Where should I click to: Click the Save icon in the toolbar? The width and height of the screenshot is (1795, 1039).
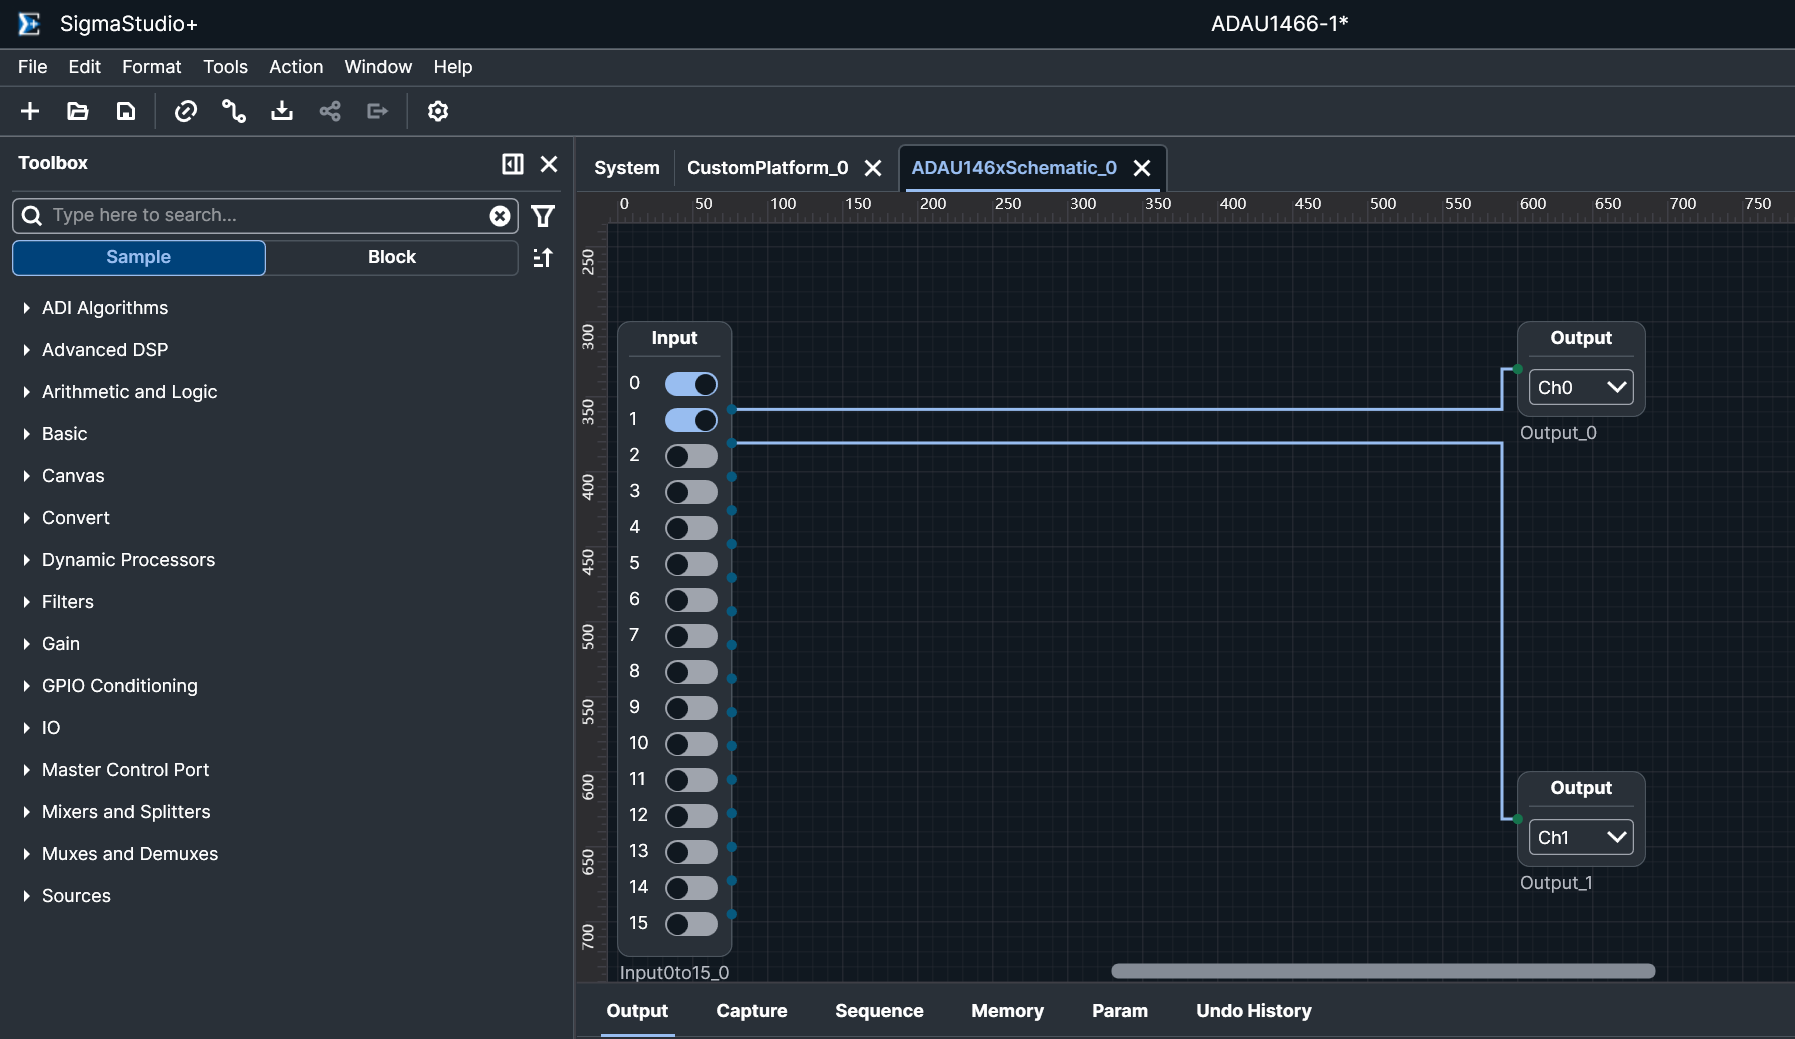pos(126,111)
